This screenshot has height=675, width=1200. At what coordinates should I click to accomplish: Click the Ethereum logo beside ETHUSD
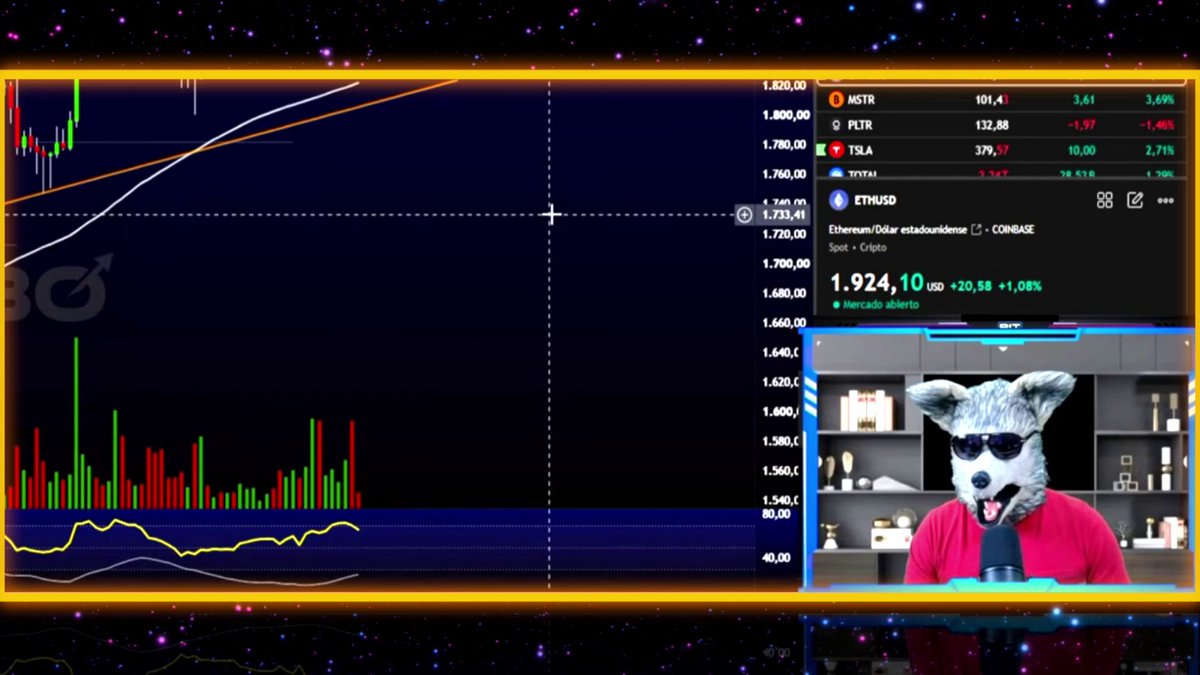(837, 200)
